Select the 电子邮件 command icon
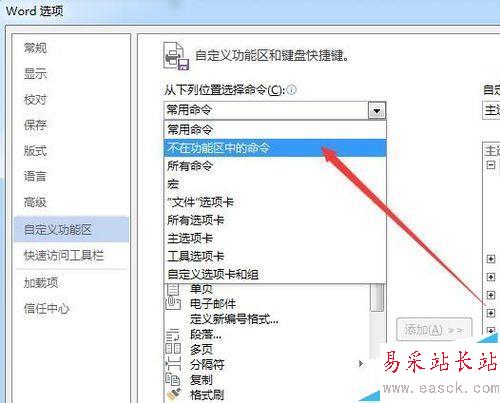This screenshot has width=500, height=403. pos(173,303)
